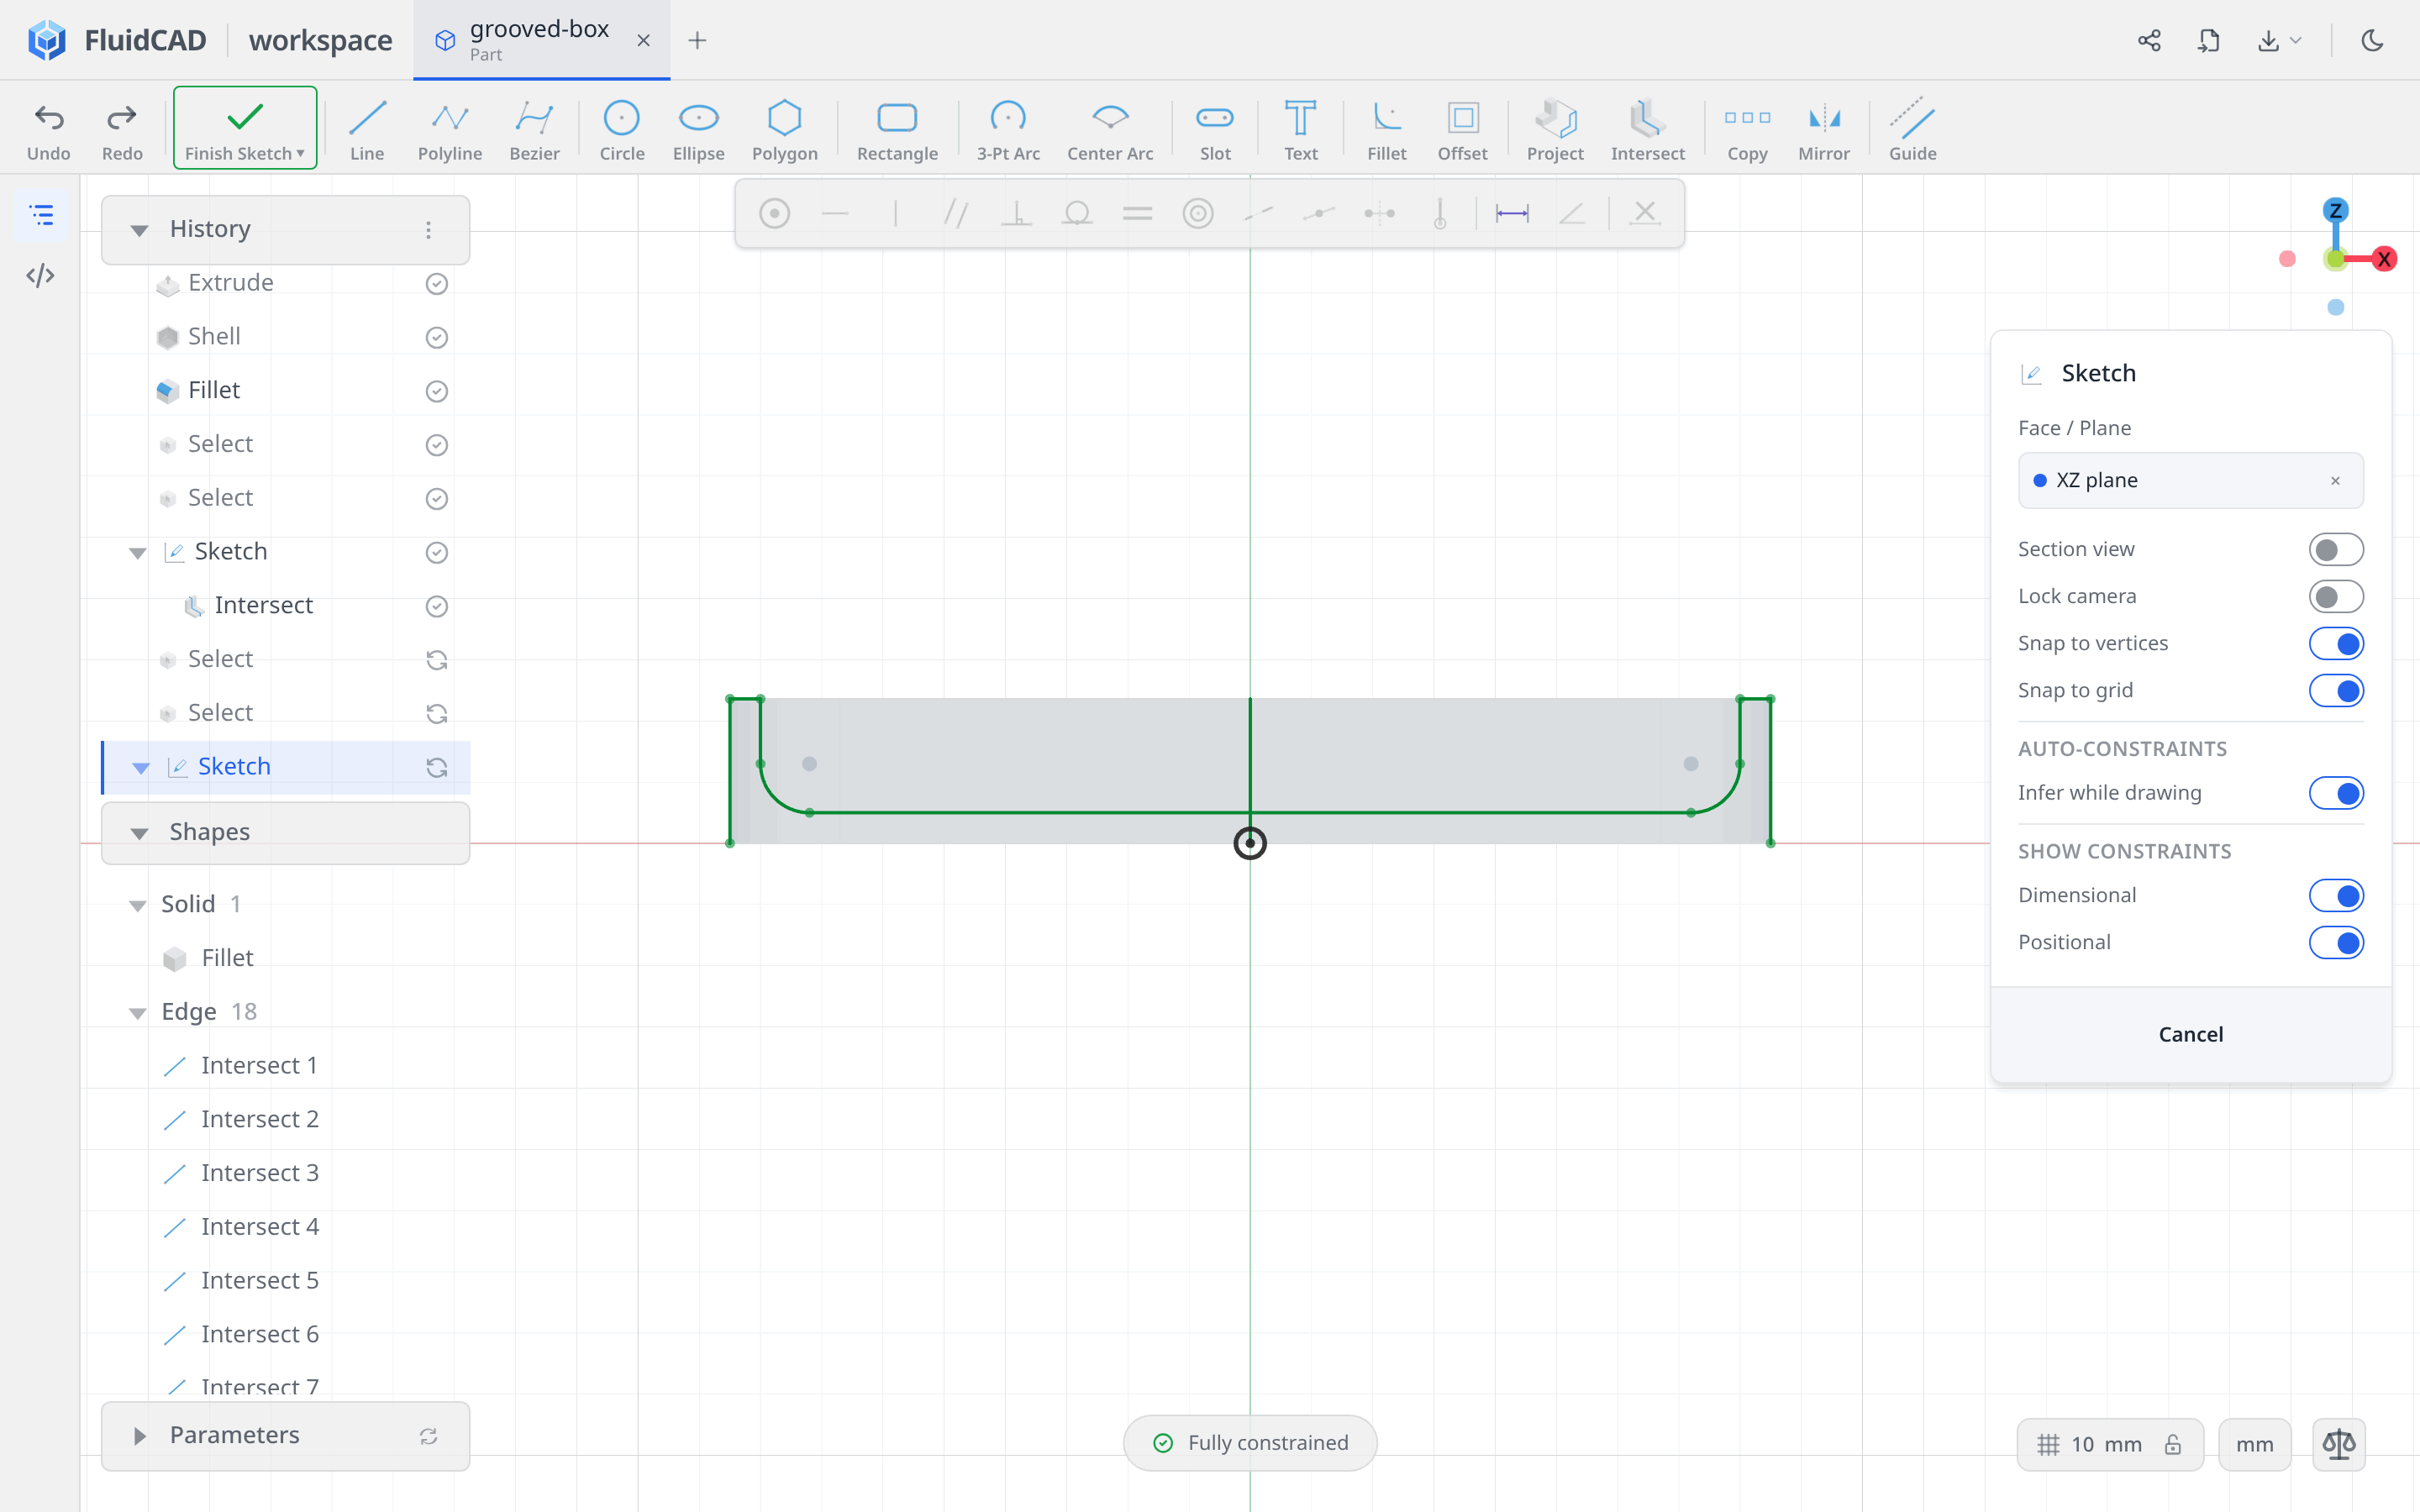Select the Line tool
The width and height of the screenshot is (2420, 1512).
point(367,130)
